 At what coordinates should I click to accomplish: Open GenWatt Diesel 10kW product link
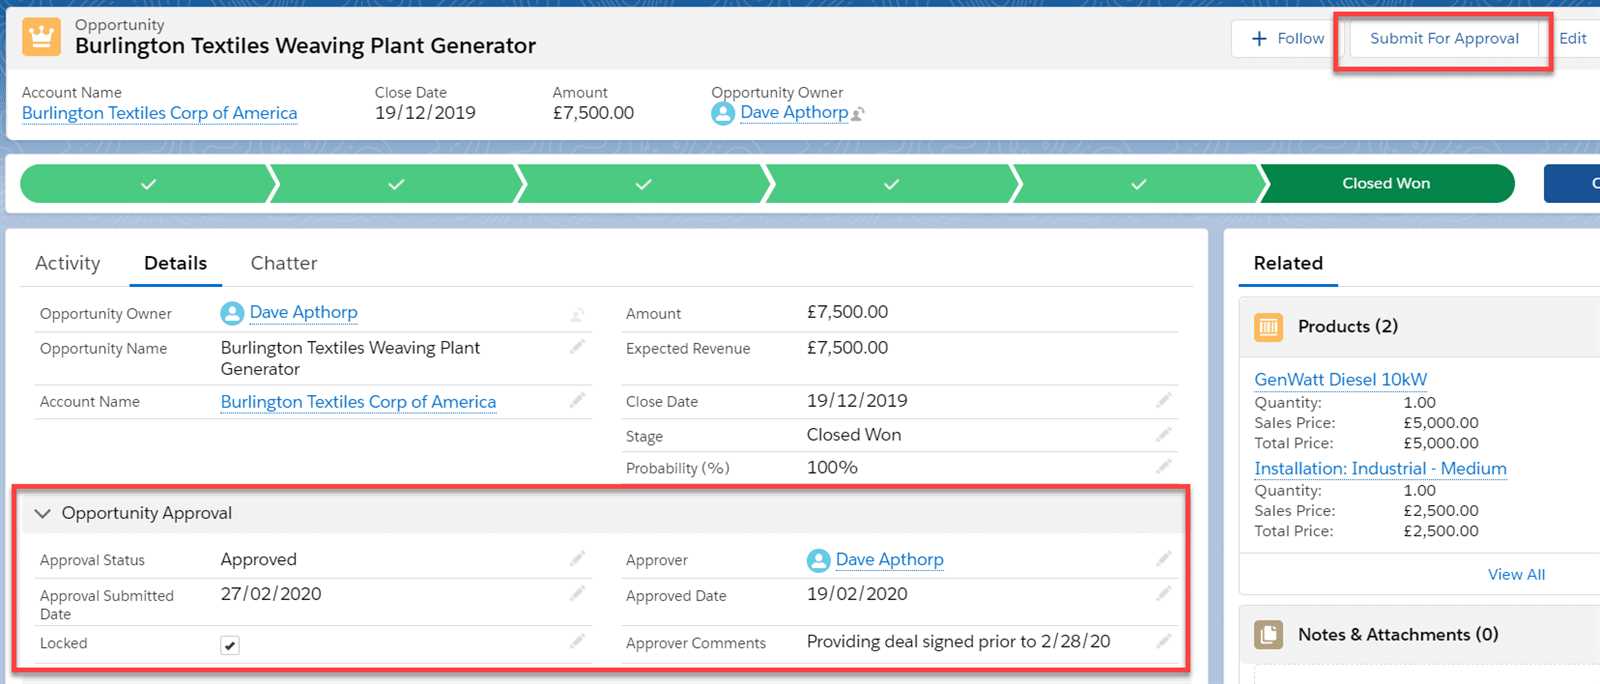tap(1341, 379)
